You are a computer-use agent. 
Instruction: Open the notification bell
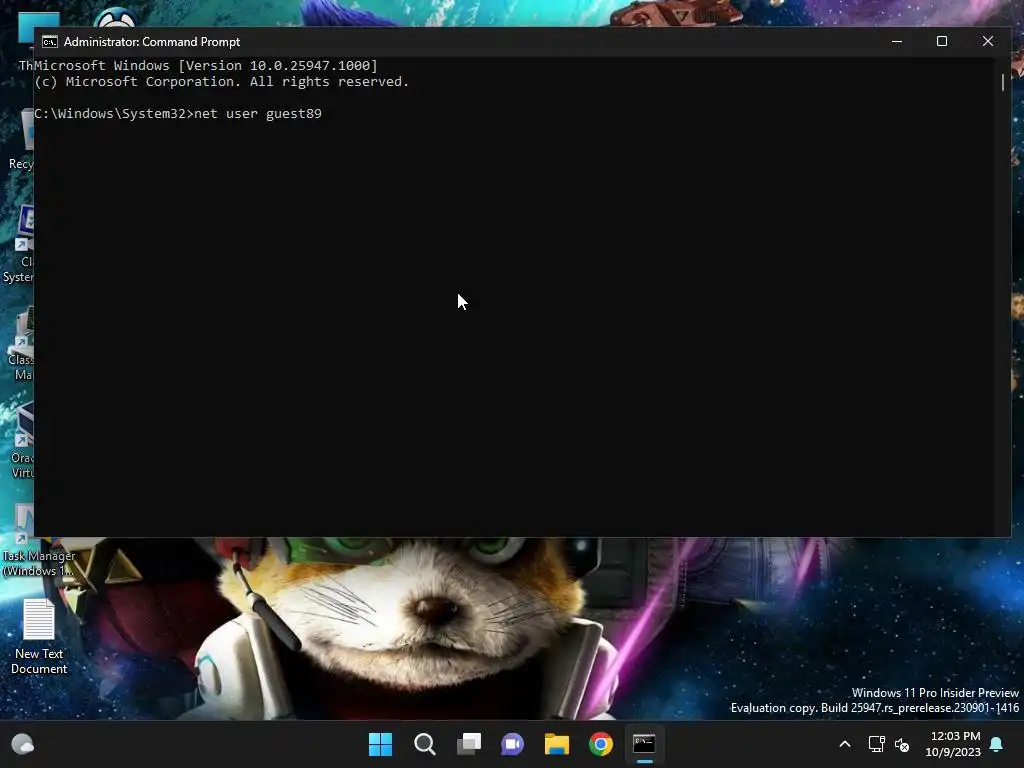[997, 744]
